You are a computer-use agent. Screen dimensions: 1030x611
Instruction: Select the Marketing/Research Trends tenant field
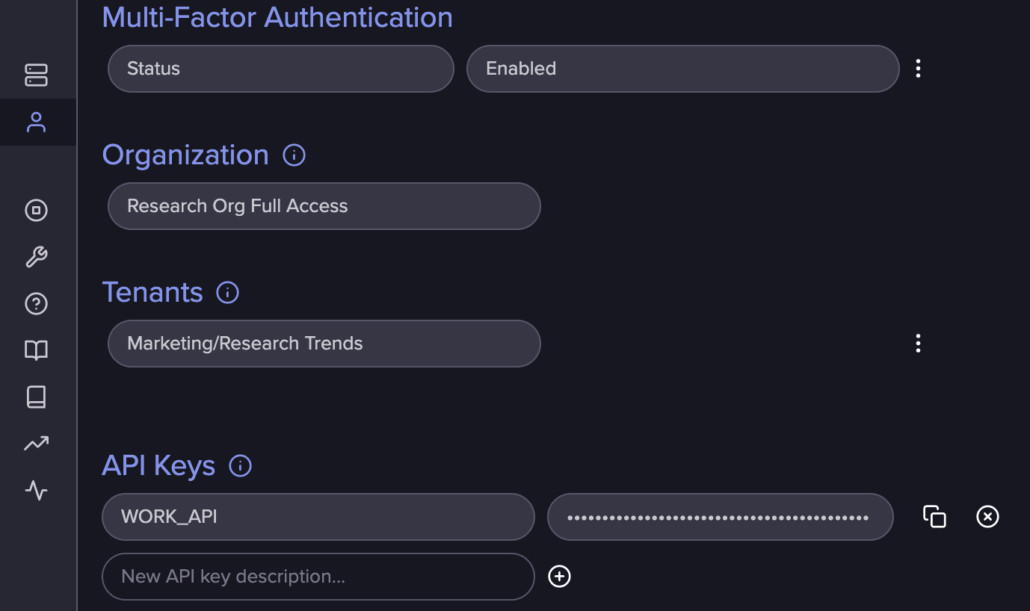pyautogui.click(x=323, y=344)
